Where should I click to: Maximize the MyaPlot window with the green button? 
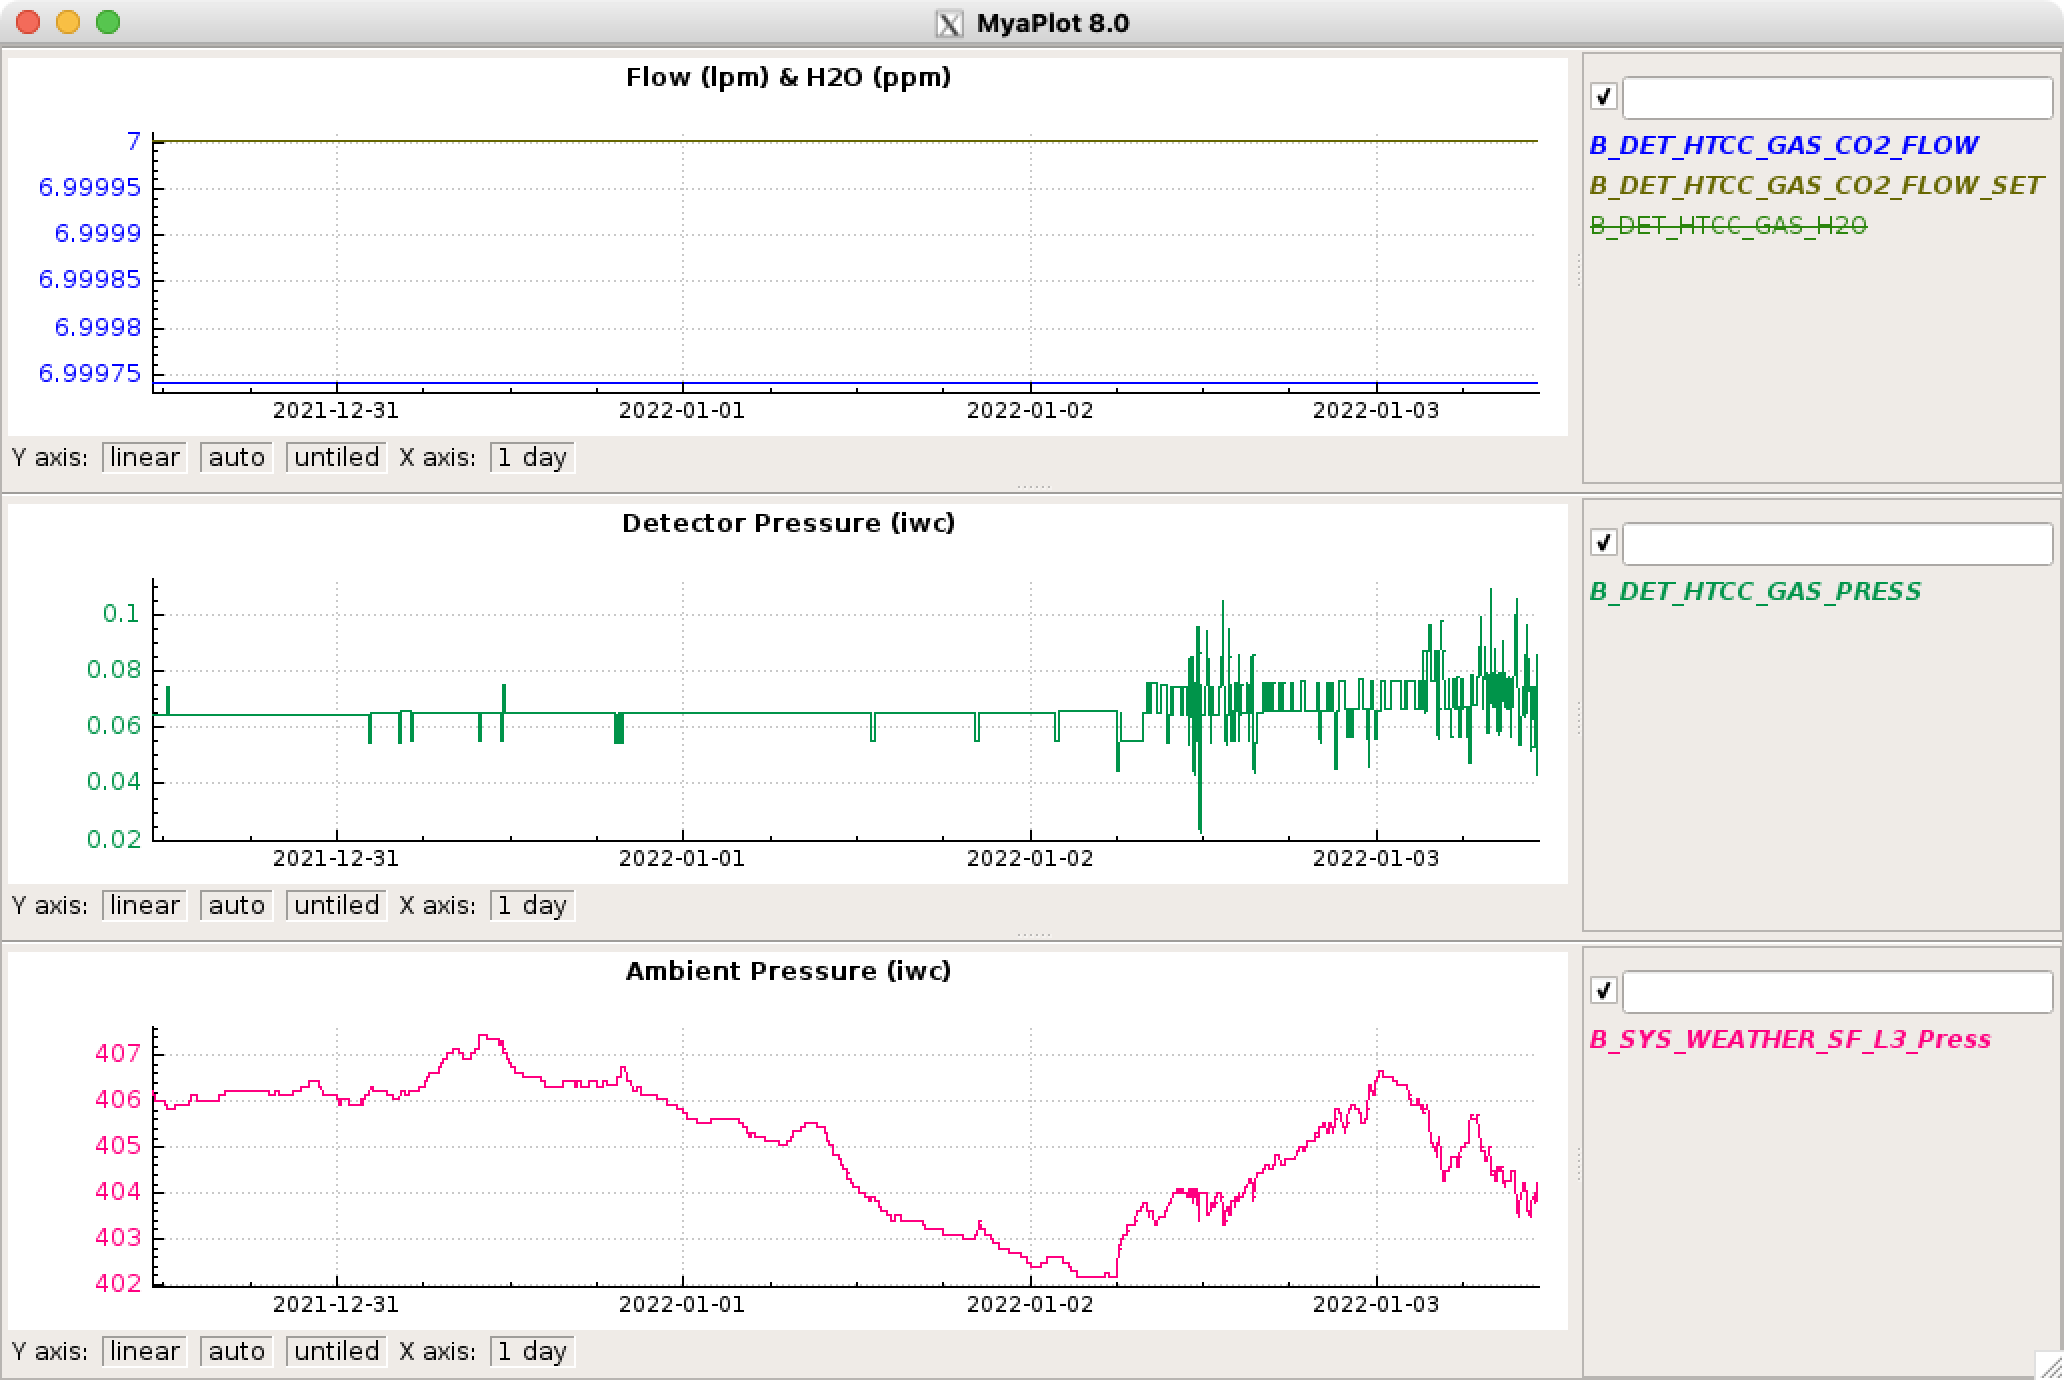pyautogui.click(x=108, y=22)
